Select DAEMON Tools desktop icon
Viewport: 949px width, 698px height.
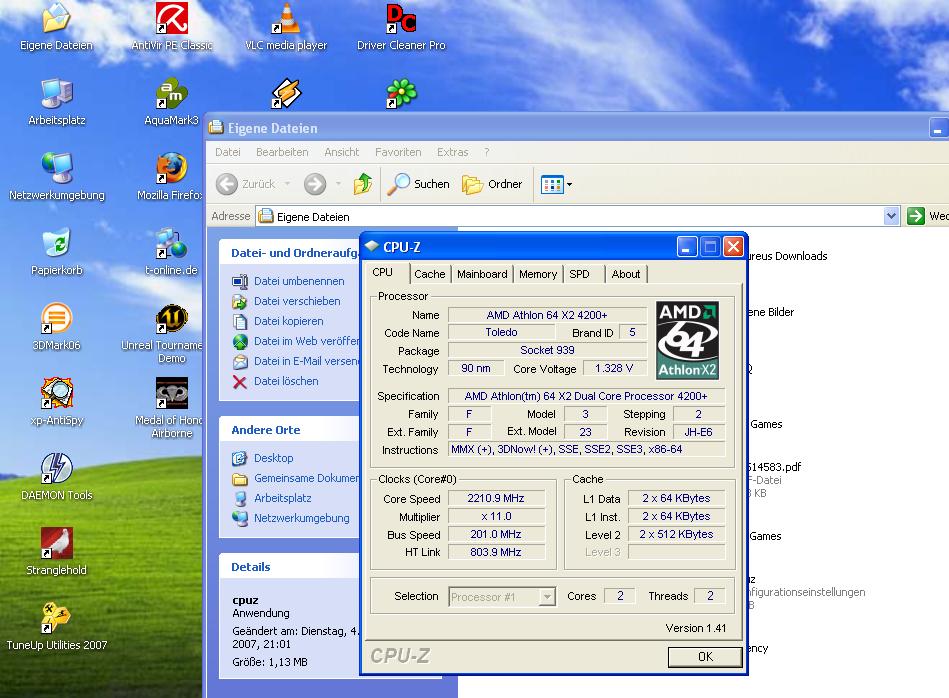click(x=57, y=477)
